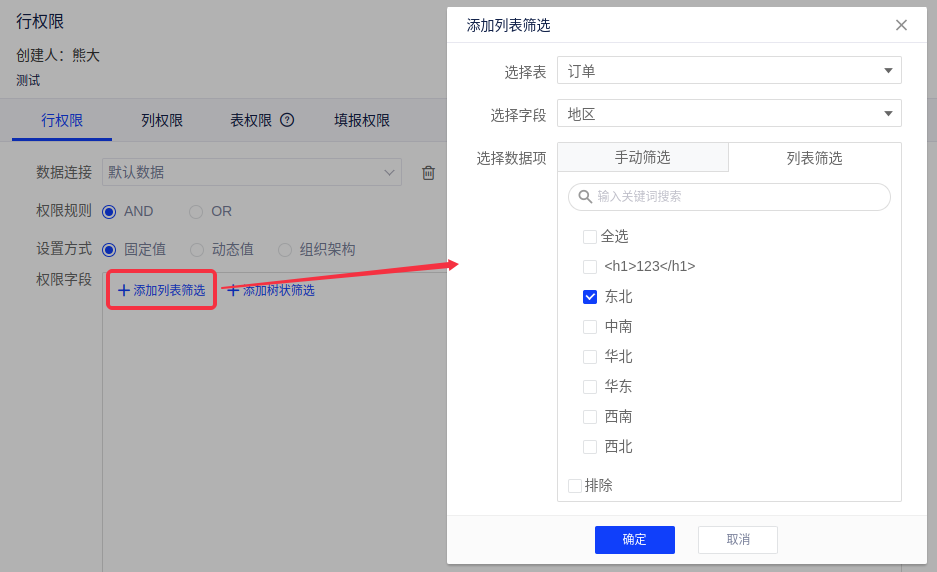The width and height of the screenshot is (937, 572).
Task: Click the 取消 button
Action: pos(737,540)
